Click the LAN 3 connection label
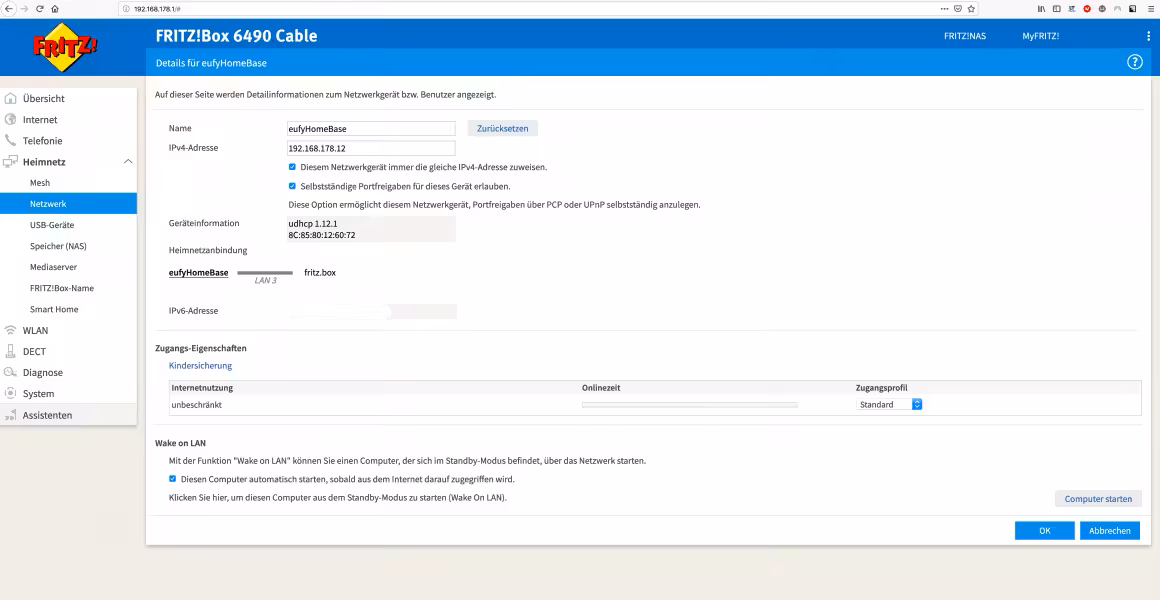Screen dimensions: 1160x600 point(265,281)
